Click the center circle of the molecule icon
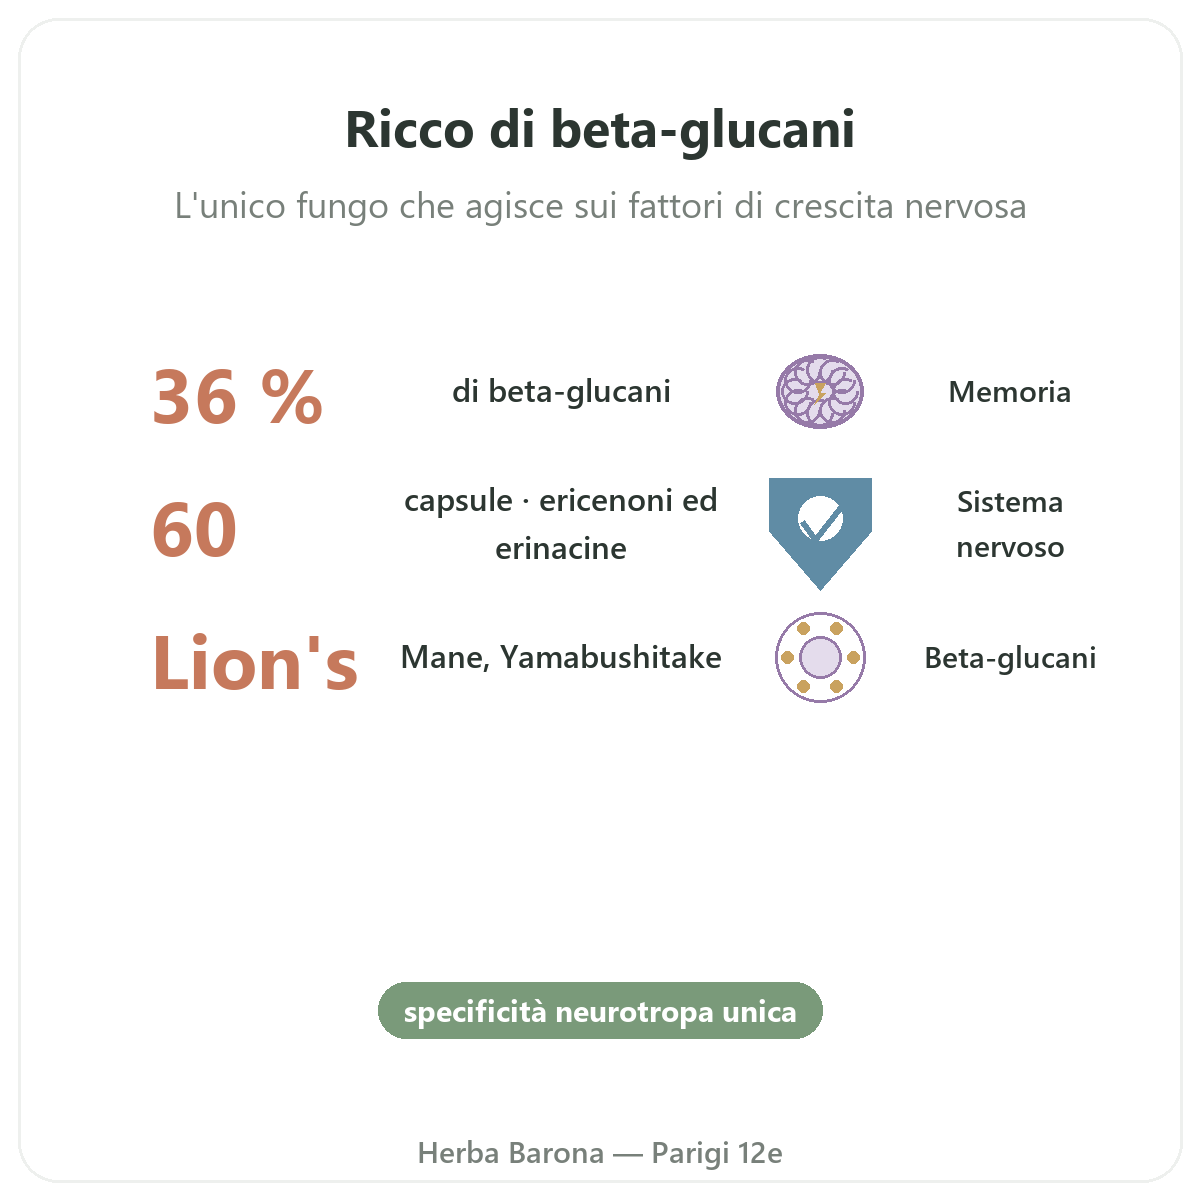1200x1200 pixels. click(820, 657)
